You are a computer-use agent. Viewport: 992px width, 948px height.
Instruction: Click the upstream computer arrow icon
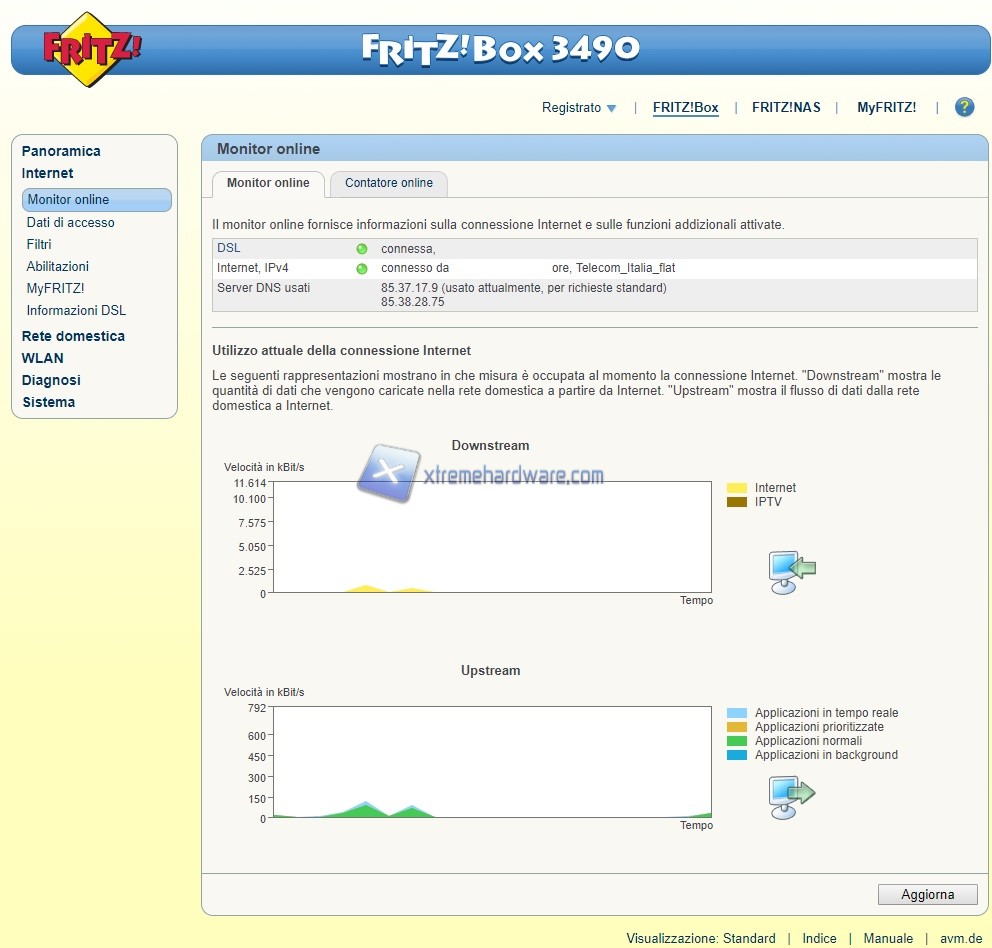pyautogui.click(x=791, y=796)
